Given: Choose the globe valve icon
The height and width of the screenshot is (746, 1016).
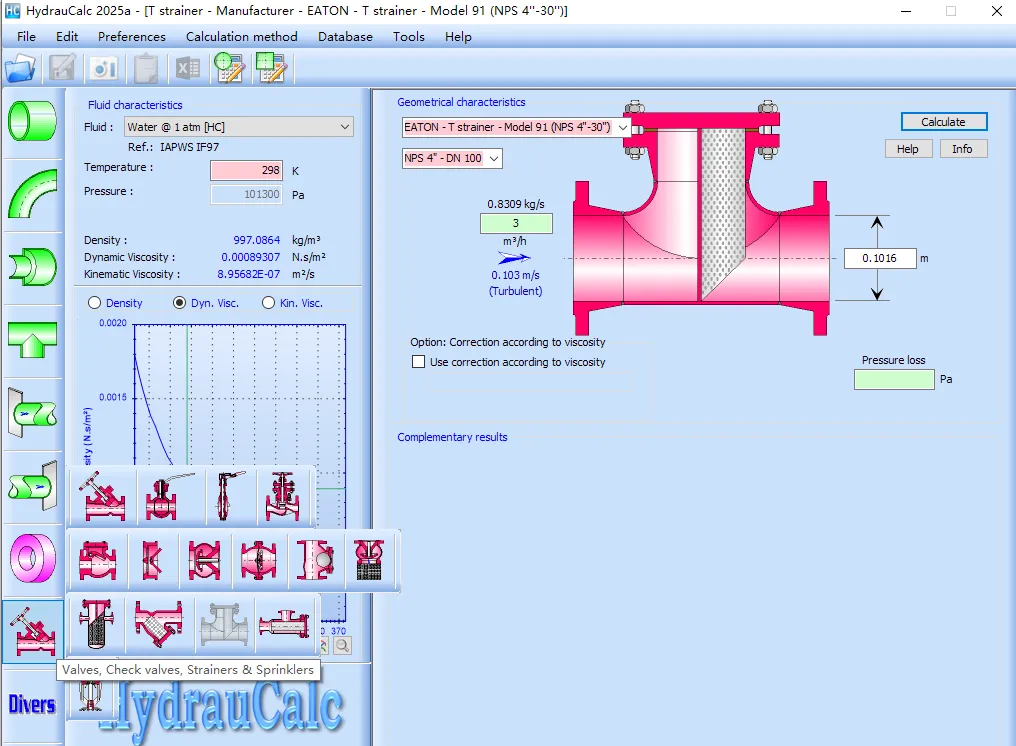Looking at the screenshot, I should click(283, 496).
